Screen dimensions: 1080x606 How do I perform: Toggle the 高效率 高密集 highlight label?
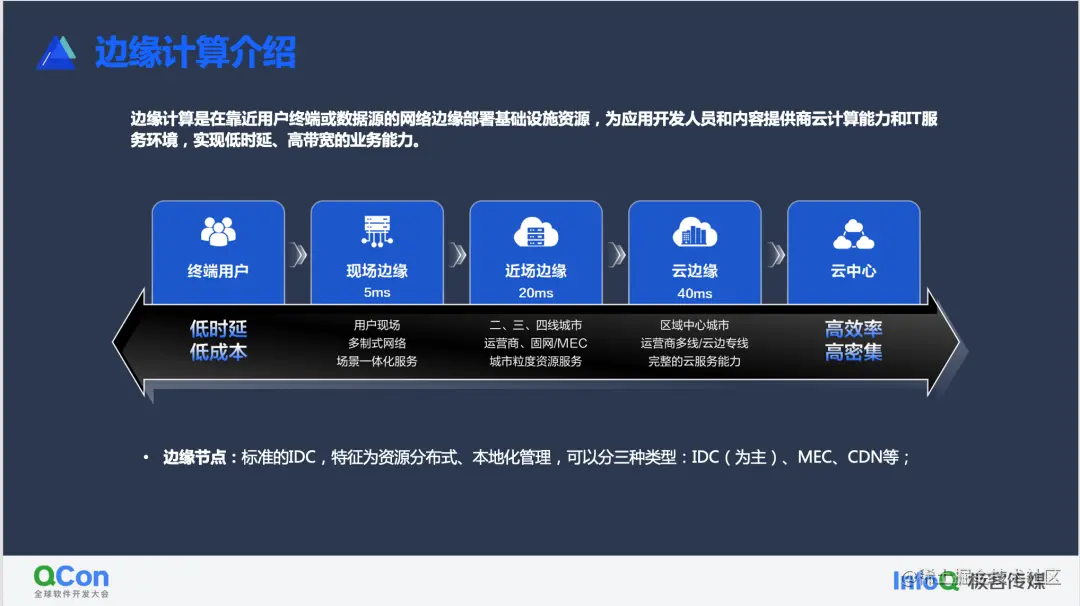click(853, 341)
